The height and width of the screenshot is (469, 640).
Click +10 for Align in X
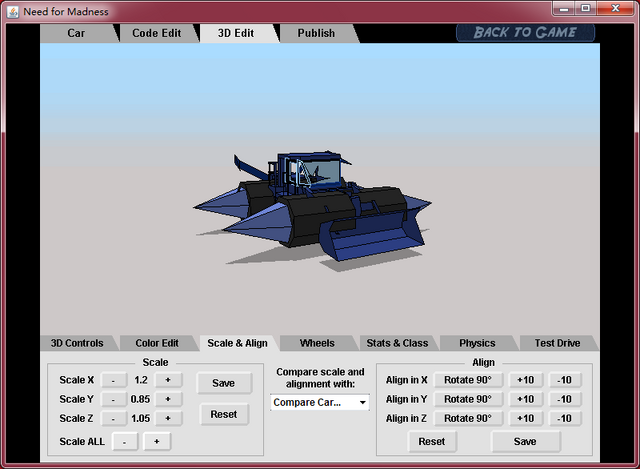[526, 380]
